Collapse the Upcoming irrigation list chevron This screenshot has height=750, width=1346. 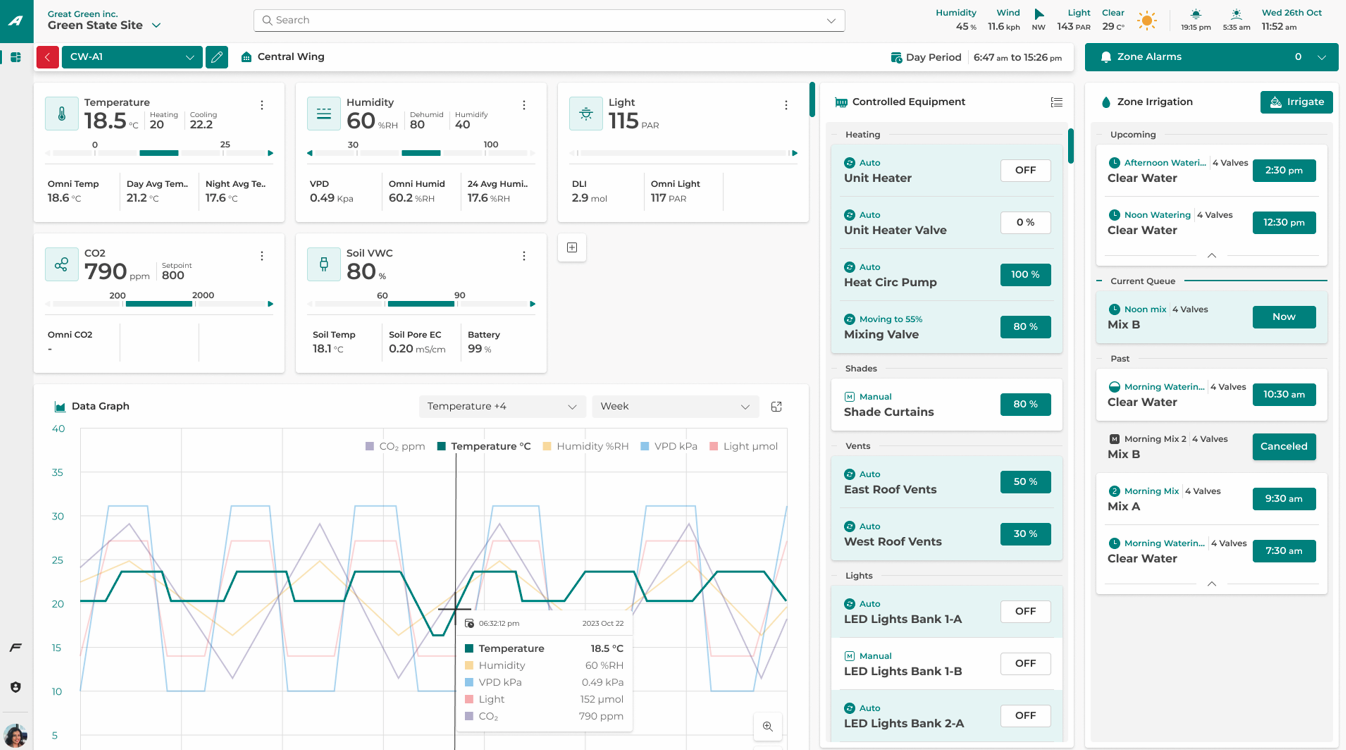(x=1211, y=256)
